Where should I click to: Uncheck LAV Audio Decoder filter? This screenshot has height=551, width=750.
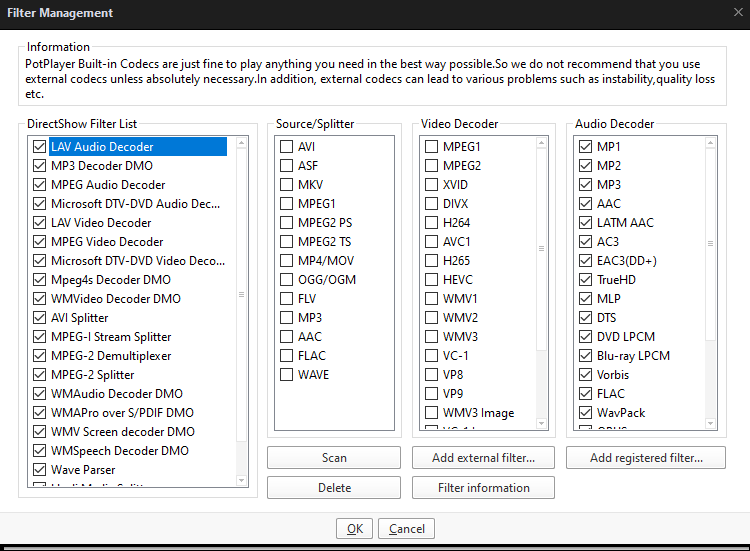pos(40,147)
